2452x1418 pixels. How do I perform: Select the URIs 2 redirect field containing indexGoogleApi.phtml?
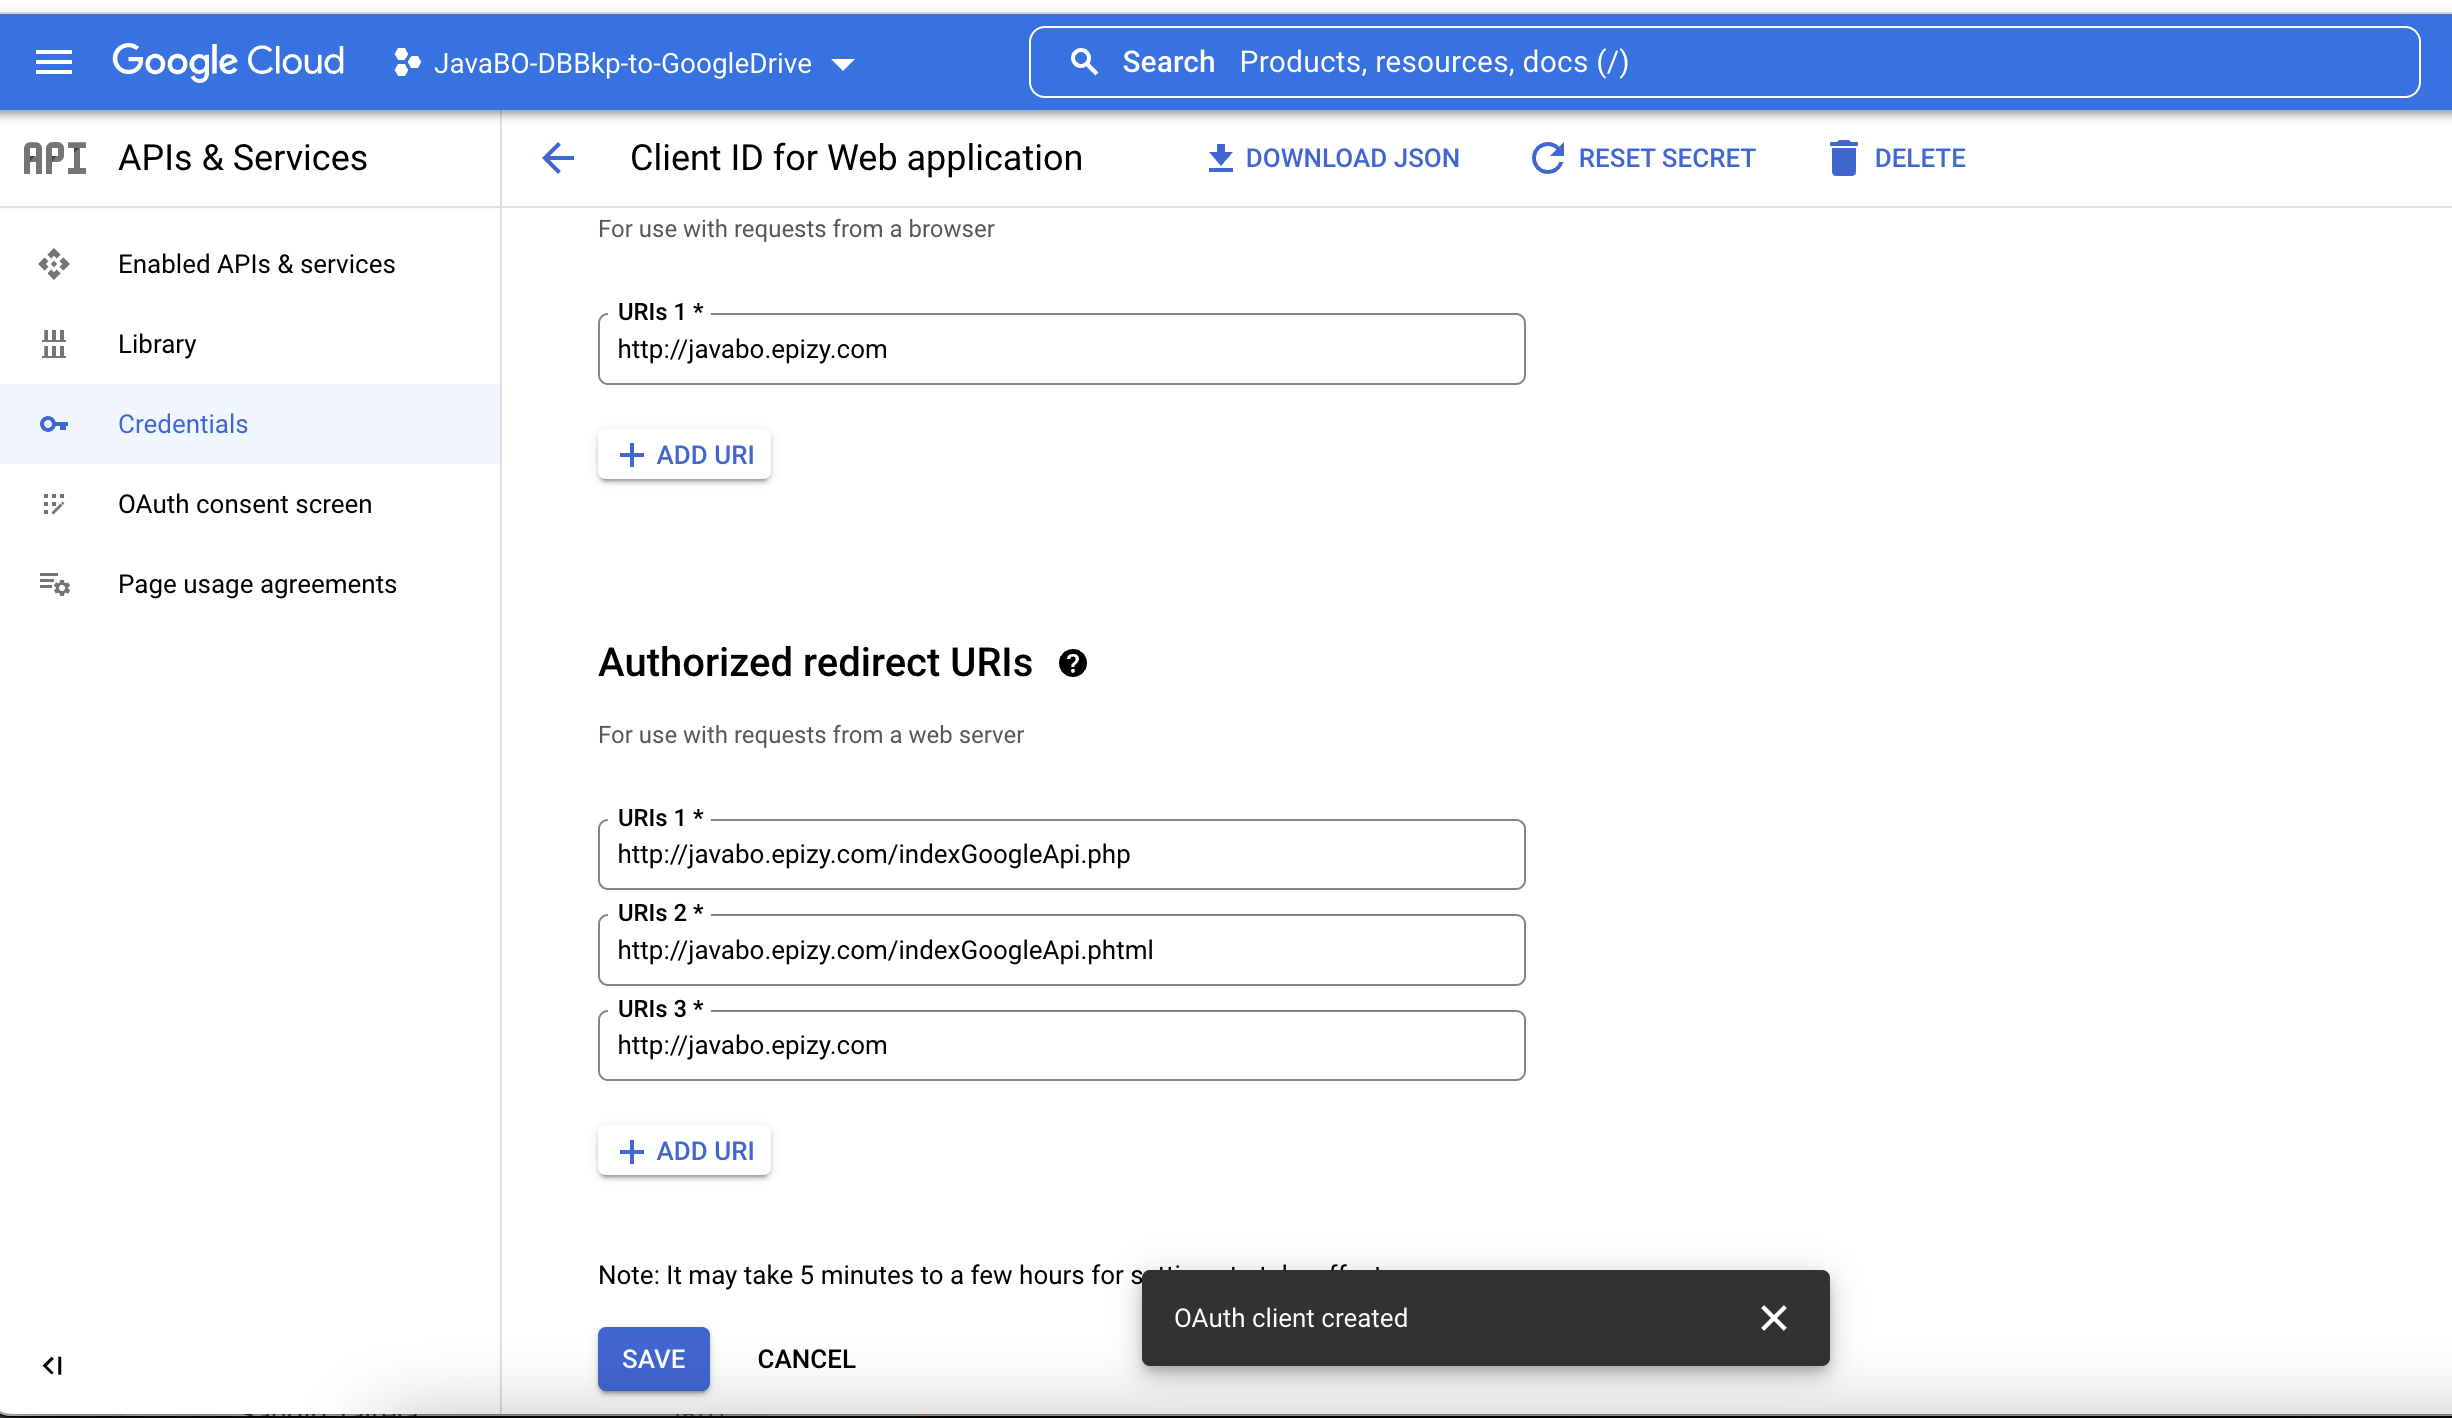click(x=1060, y=950)
